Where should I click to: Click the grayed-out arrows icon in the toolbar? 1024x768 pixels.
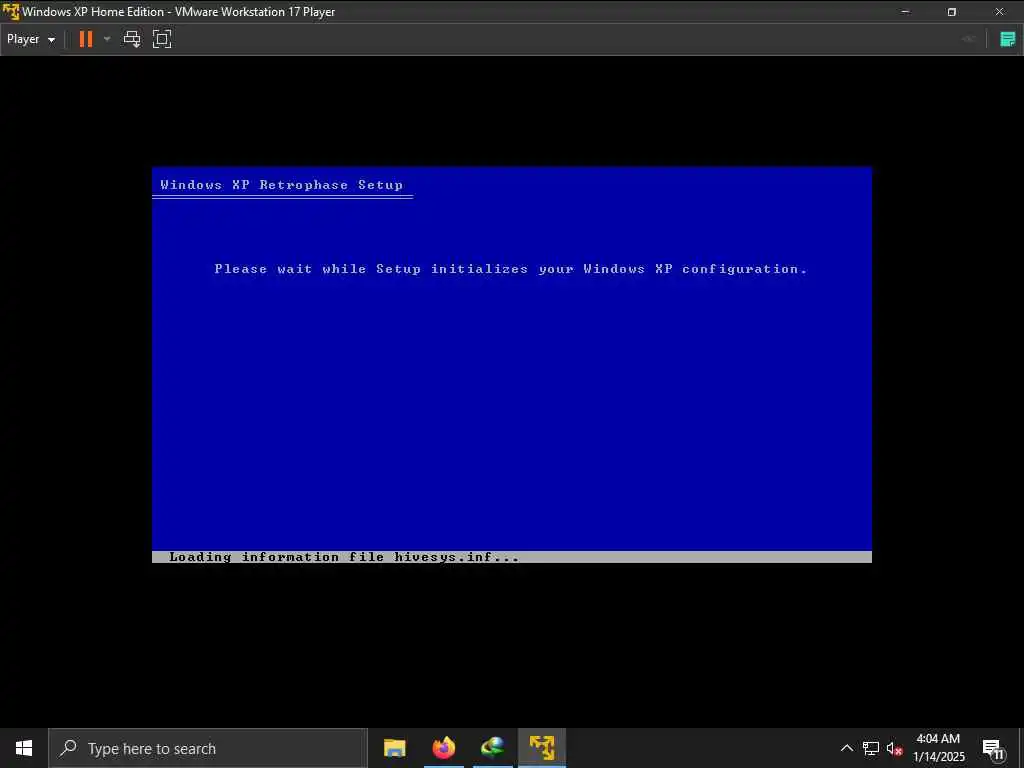(x=968, y=39)
